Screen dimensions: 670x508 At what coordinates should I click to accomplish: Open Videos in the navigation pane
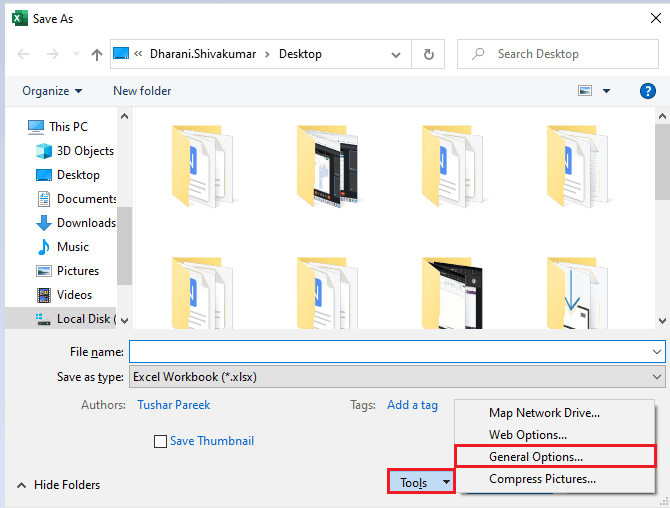coord(64,295)
